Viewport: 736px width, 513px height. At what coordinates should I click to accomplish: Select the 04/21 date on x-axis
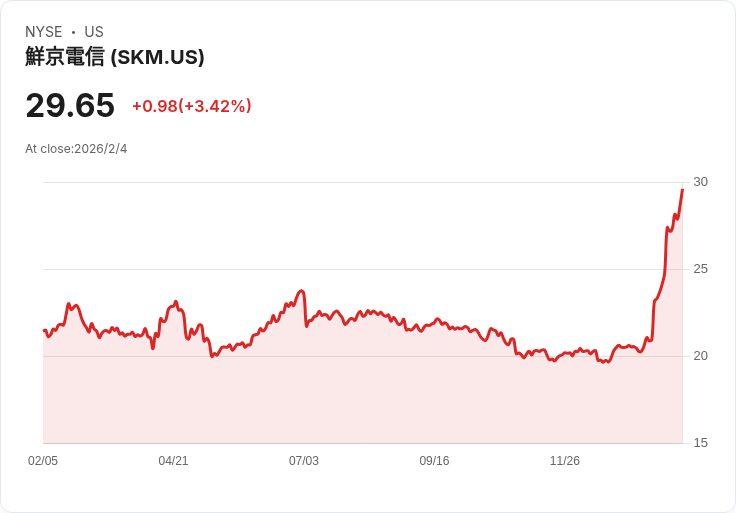173,461
